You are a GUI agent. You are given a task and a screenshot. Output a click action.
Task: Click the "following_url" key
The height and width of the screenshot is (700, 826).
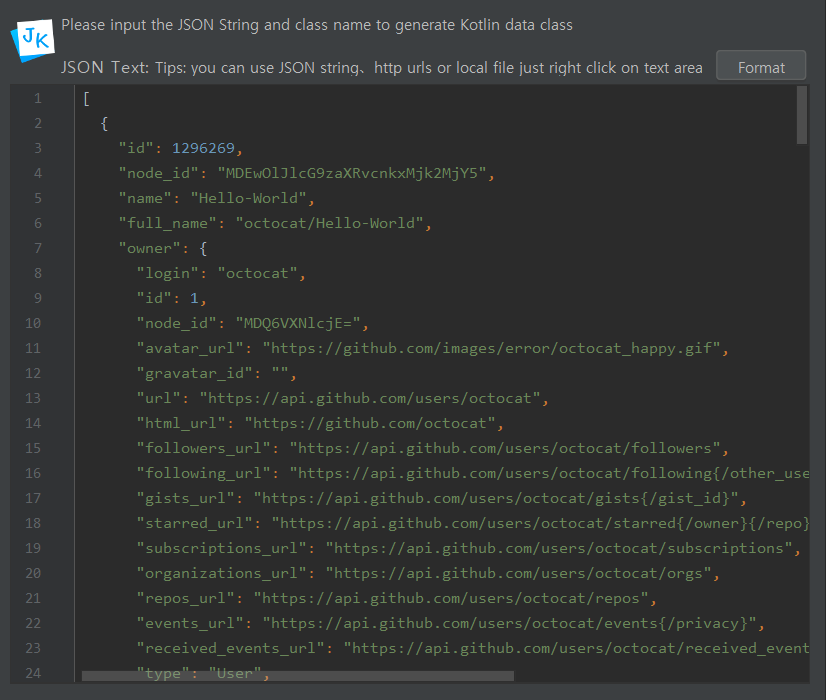(x=203, y=474)
